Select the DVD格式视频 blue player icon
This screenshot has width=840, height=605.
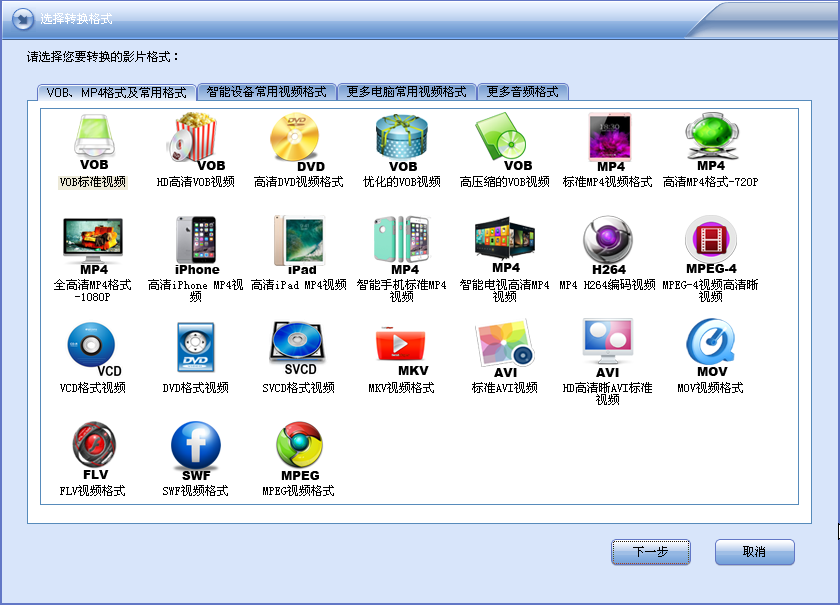tap(196, 347)
